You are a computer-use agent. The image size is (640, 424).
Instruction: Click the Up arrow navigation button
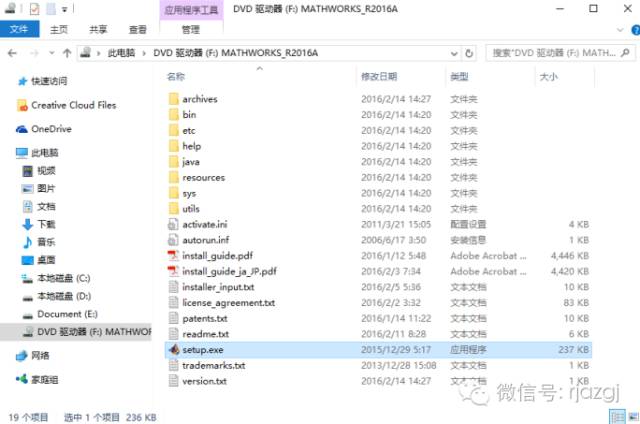(66, 51)
